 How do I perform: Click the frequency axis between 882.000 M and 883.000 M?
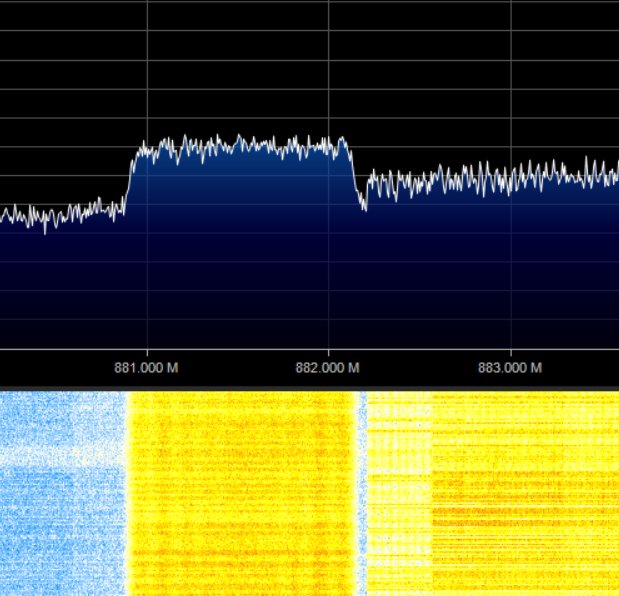(420, 368)
